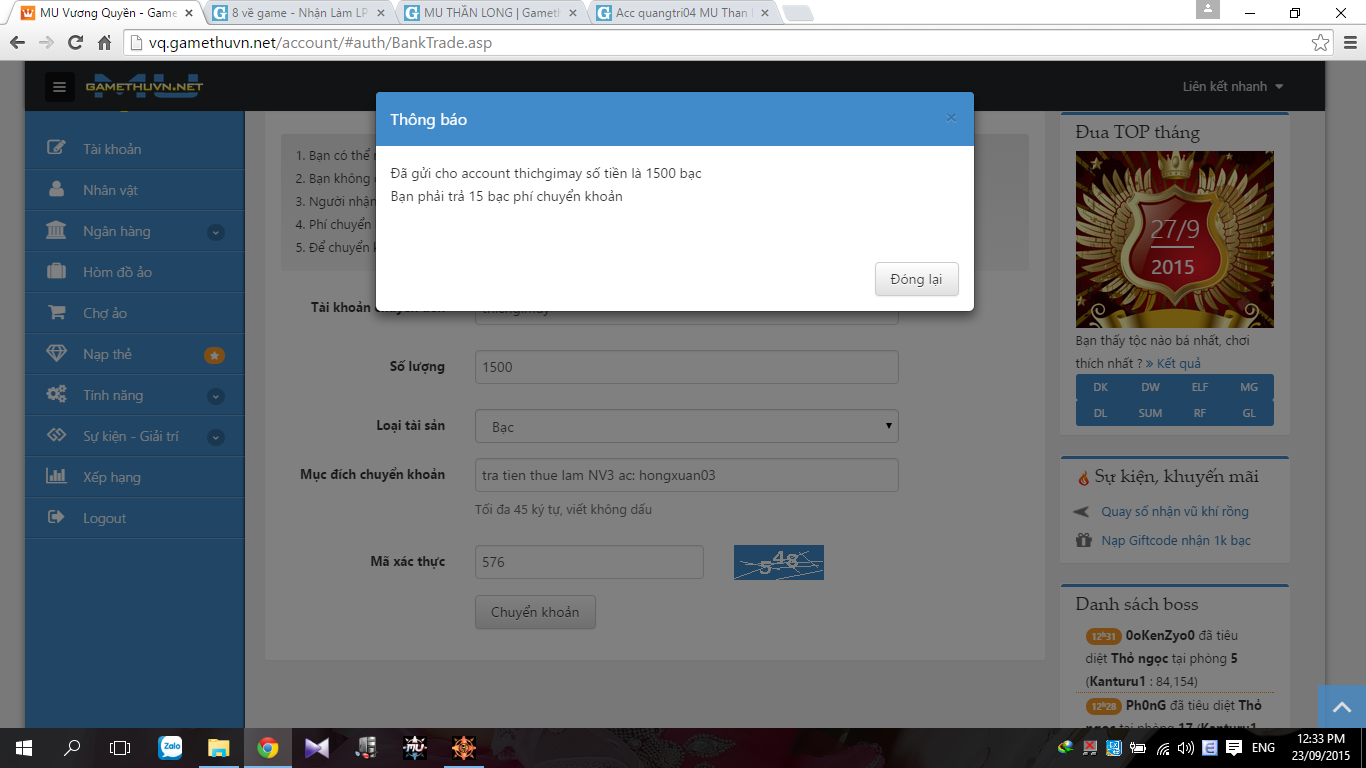1366x768 pixels.
Task: Click the Đóng lại button
Action: pos(916,279)
